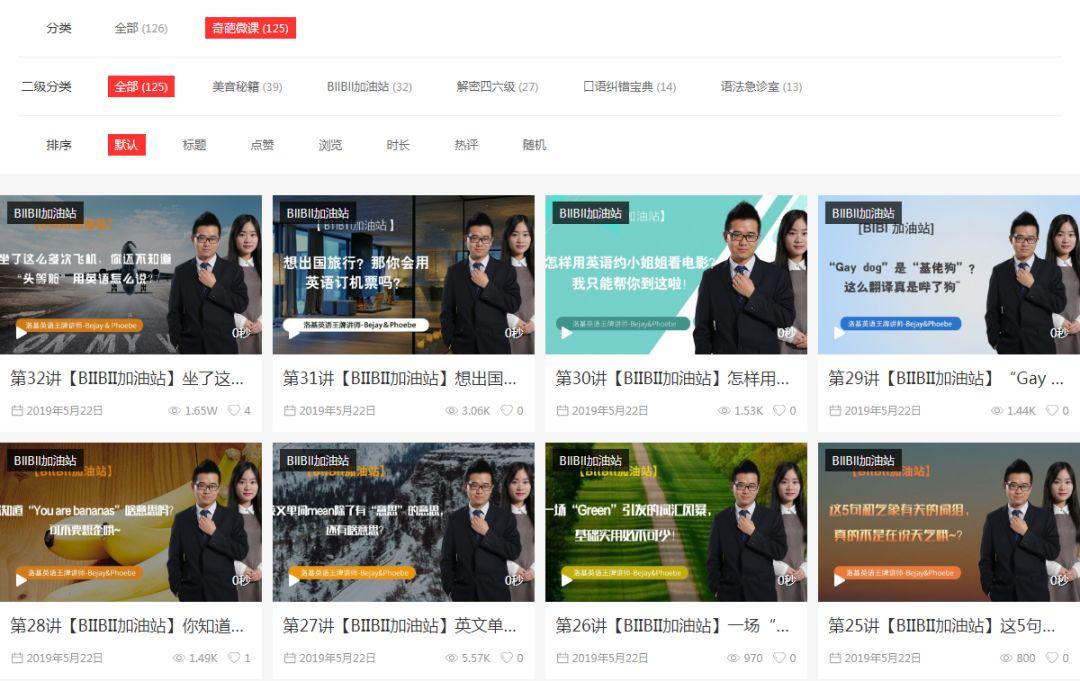Open title 第29讲【BIIBII加油站】"Gay...
The image size is (1080, 681).
pos(945,378)
